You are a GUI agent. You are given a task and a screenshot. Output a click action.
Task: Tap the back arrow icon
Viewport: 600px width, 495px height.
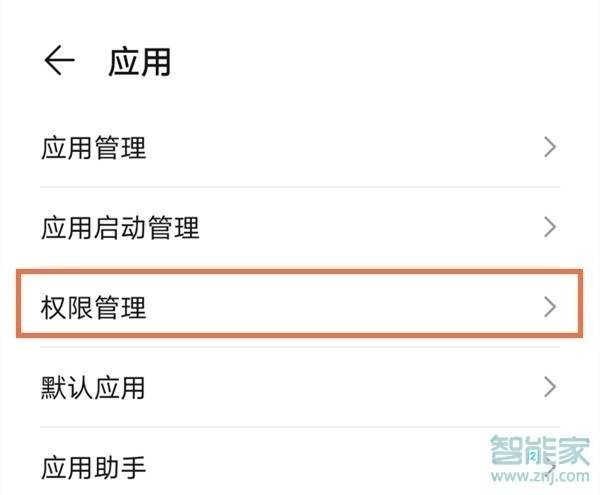(x=59, y=62)
